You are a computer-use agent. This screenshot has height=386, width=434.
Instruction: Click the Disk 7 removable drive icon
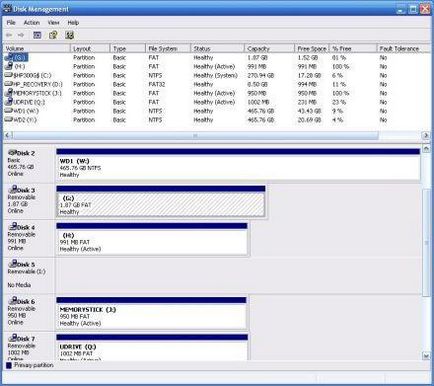click(13, 338)
